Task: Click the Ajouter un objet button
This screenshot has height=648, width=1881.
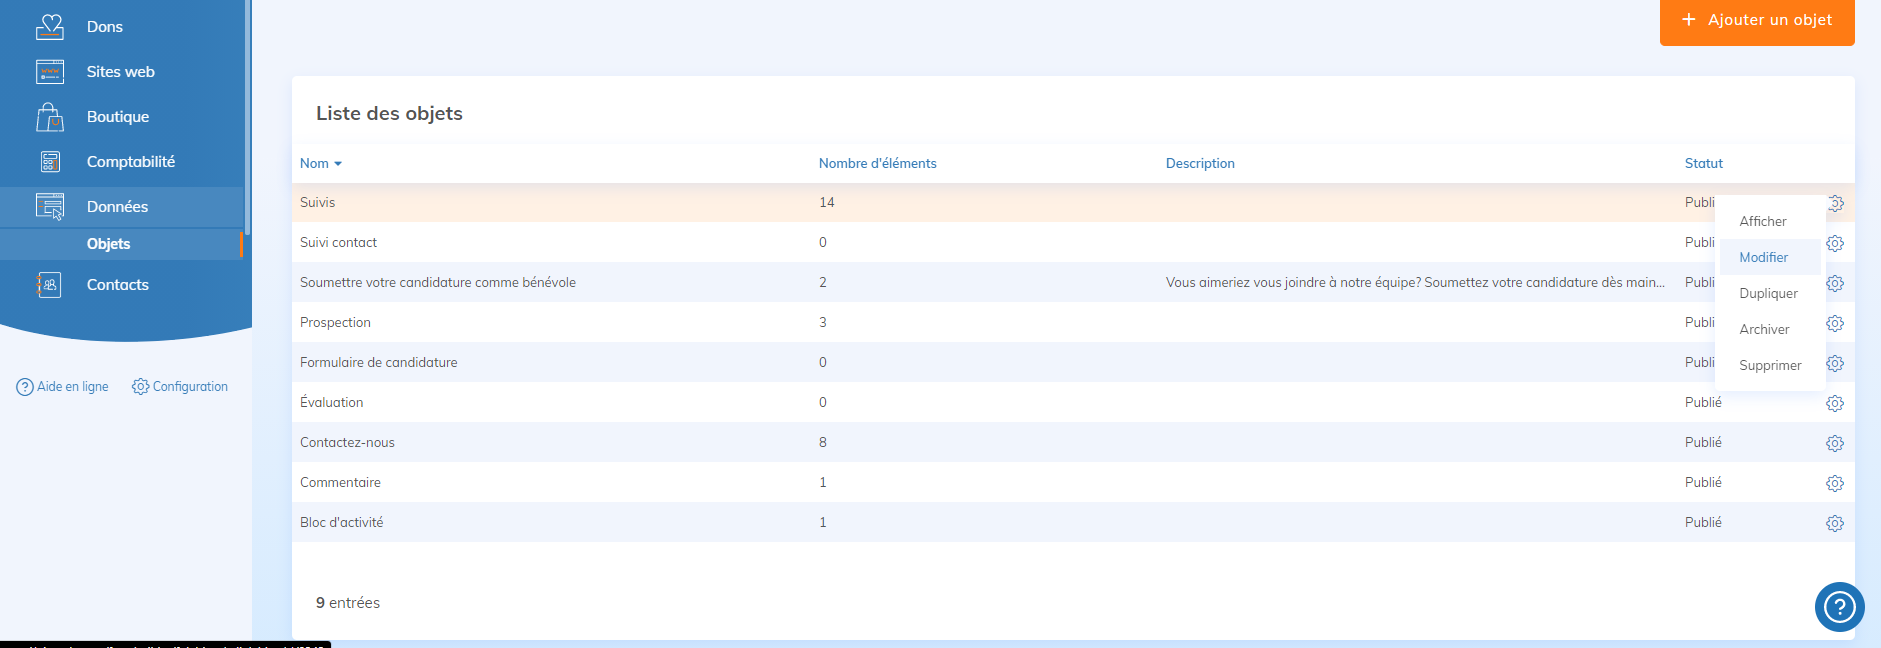Action: tap(1757, 20)
